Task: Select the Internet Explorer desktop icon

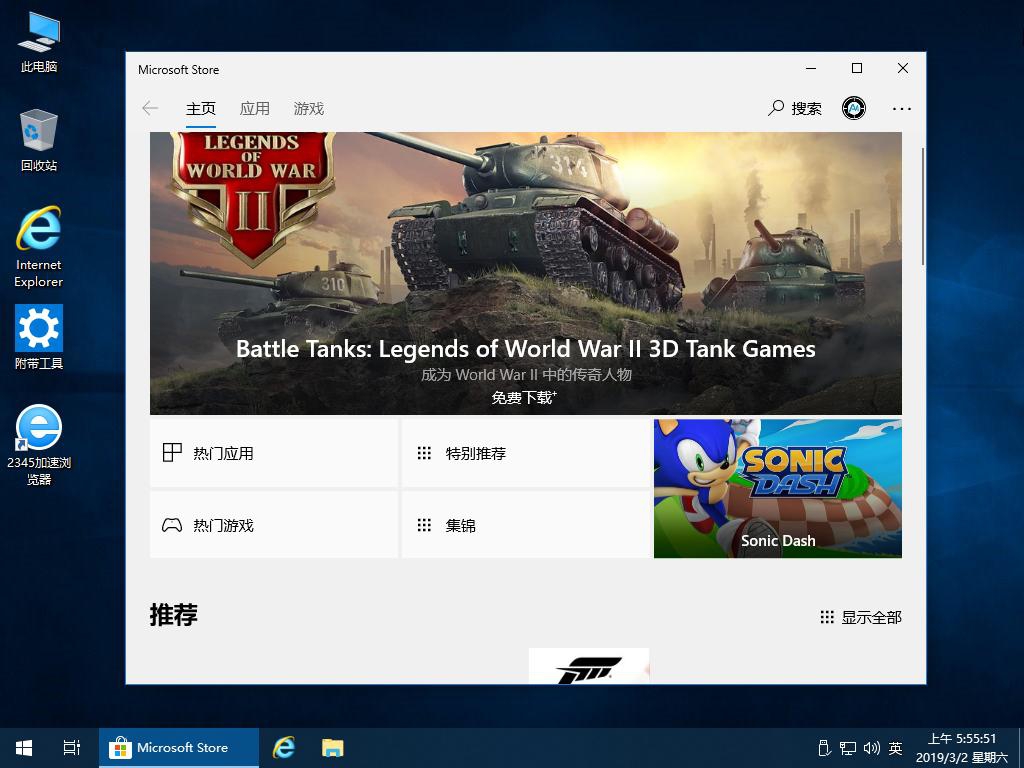Action: pyautogui.click(x=39, y=247)
